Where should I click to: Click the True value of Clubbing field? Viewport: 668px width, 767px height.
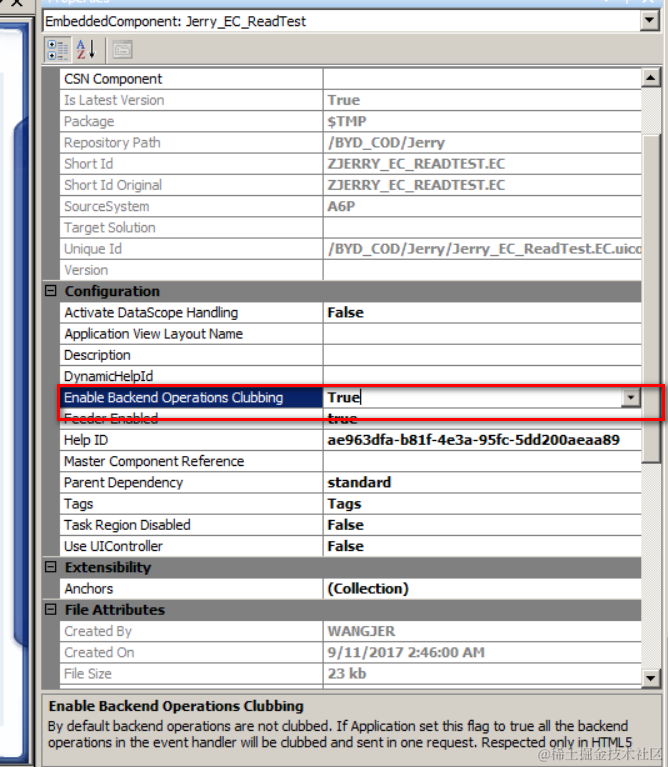(x=343, y=398)
